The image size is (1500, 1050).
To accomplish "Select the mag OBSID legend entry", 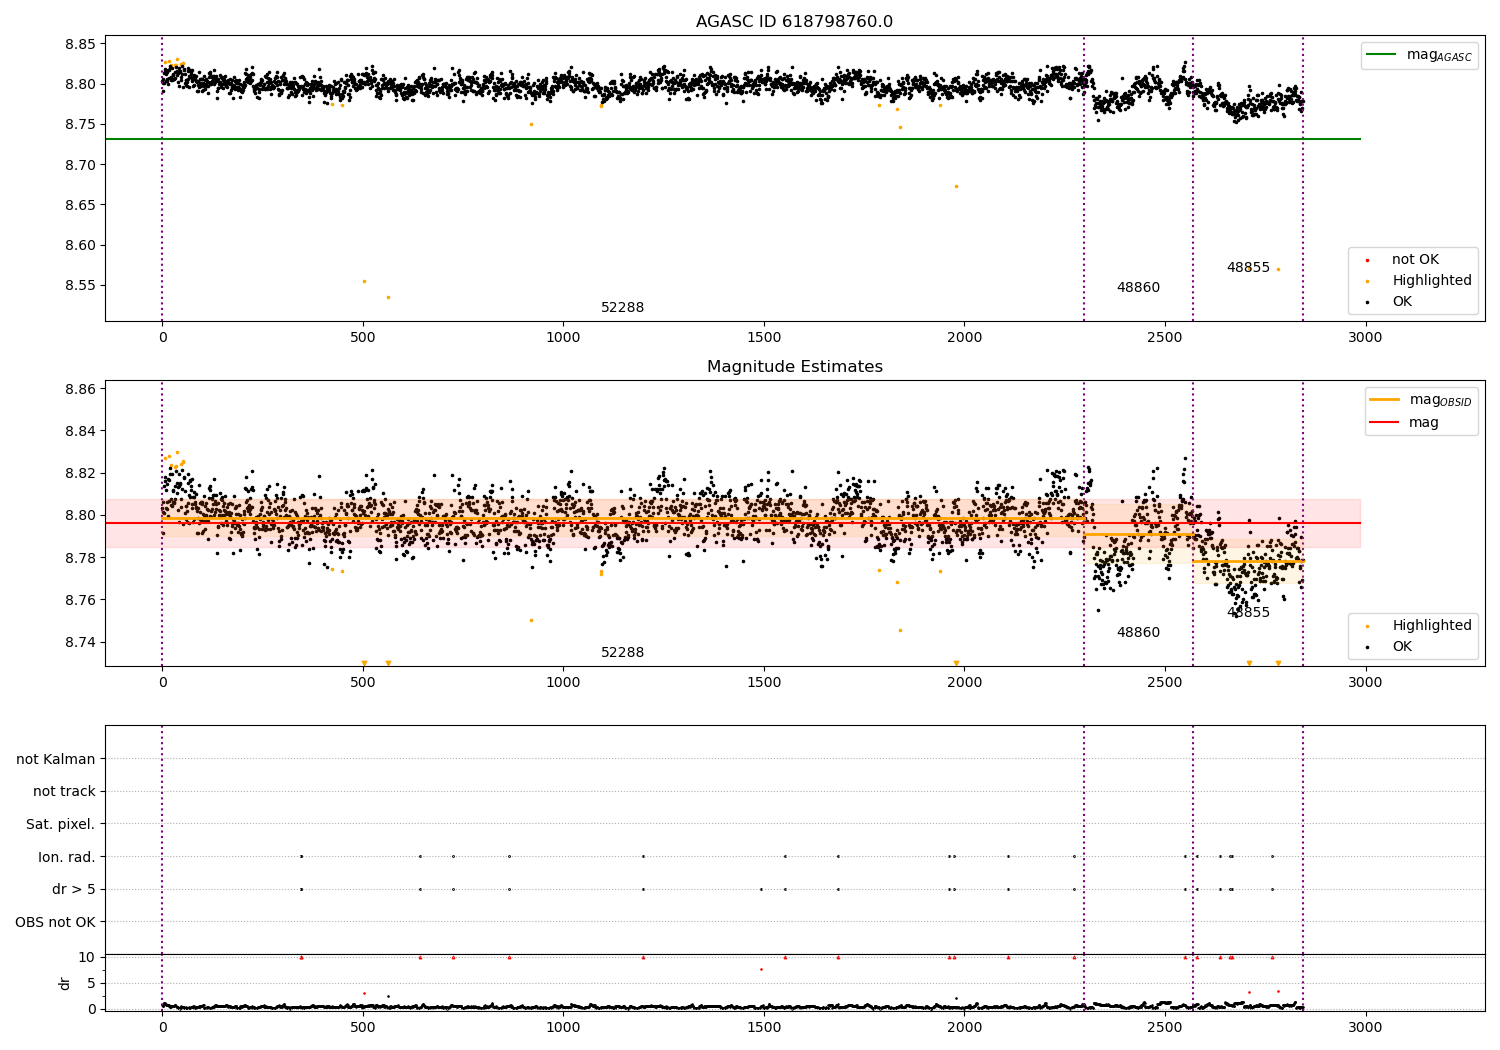I will point(1421,400).
